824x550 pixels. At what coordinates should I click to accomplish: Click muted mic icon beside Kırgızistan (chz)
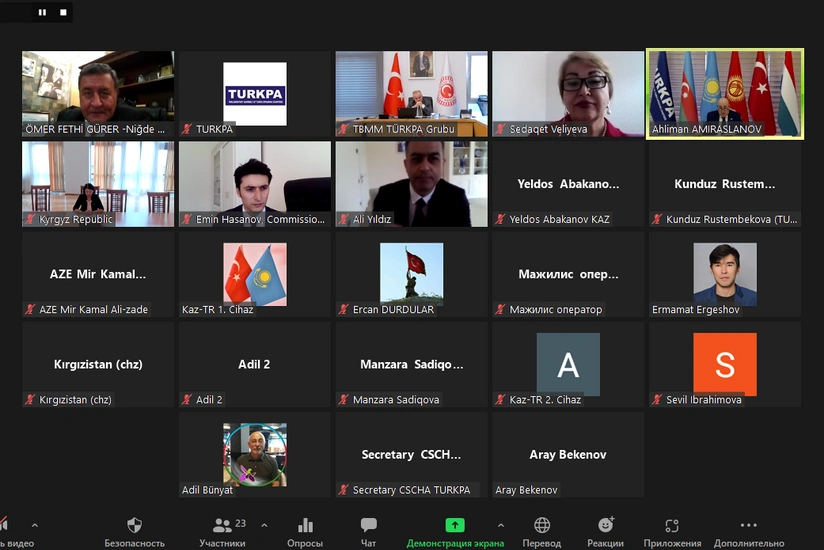30,399
